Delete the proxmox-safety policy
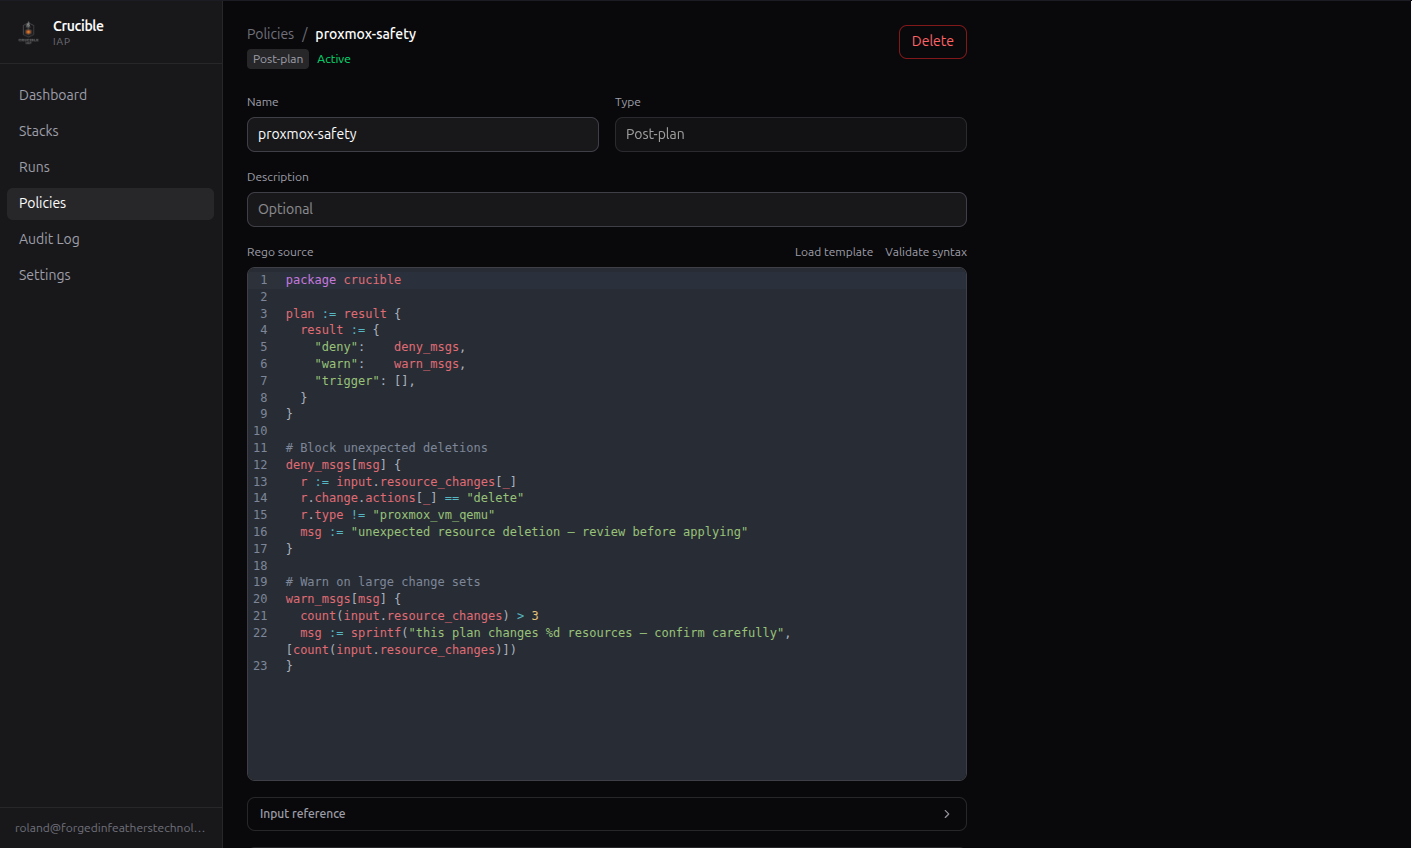Screen dimensions: 1412x848 pos(932,41)
